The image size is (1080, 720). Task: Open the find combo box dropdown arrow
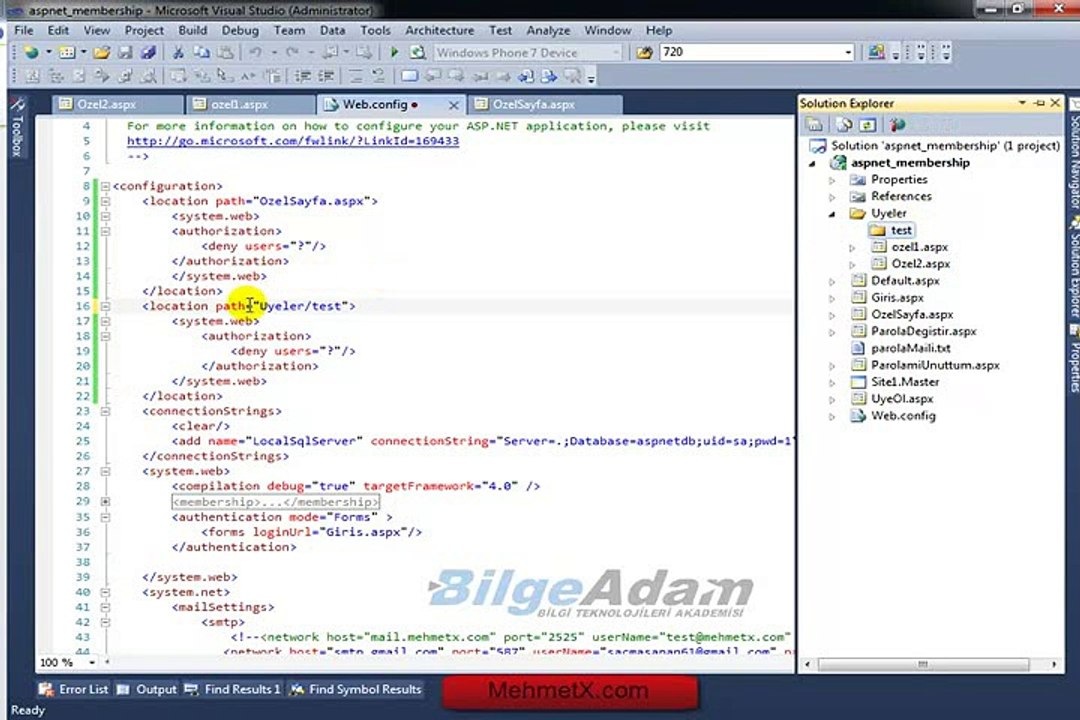(848, 52)
